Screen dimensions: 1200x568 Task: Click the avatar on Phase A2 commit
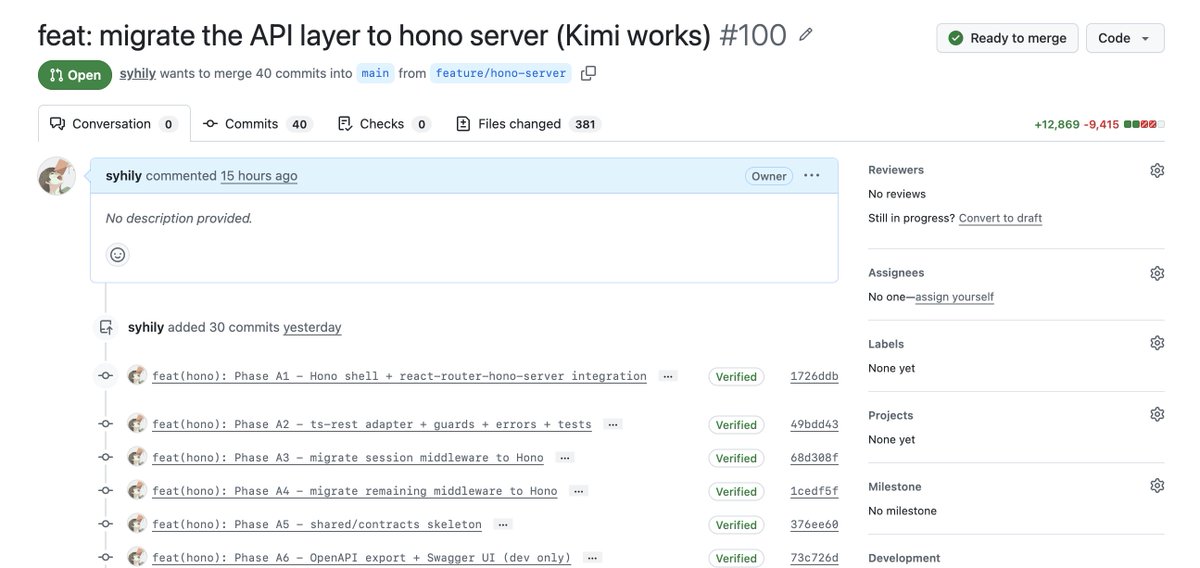point(137,424)
